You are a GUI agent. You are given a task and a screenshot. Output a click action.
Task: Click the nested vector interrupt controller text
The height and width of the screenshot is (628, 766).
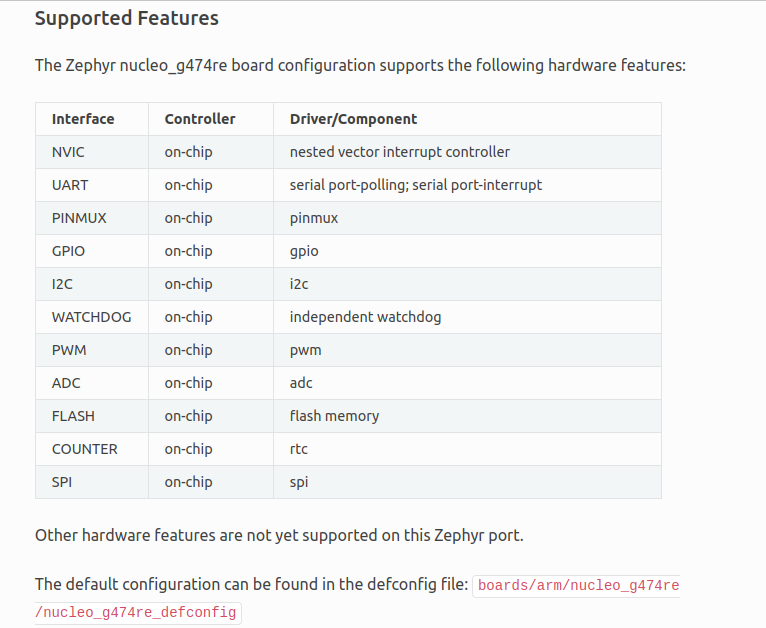coord(400,152)
